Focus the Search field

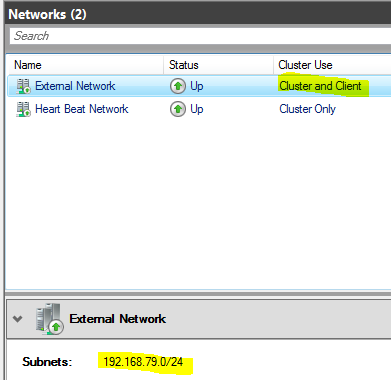point(200,36)
